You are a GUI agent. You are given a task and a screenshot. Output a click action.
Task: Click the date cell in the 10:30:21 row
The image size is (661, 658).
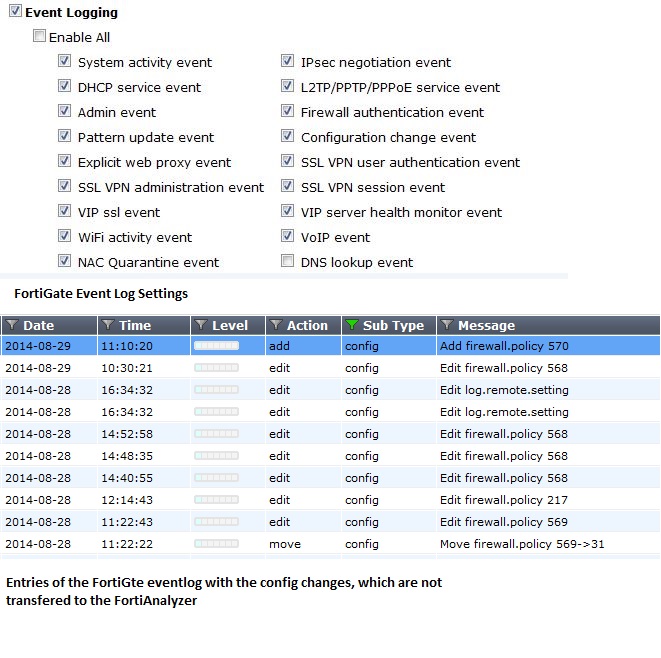38,368
